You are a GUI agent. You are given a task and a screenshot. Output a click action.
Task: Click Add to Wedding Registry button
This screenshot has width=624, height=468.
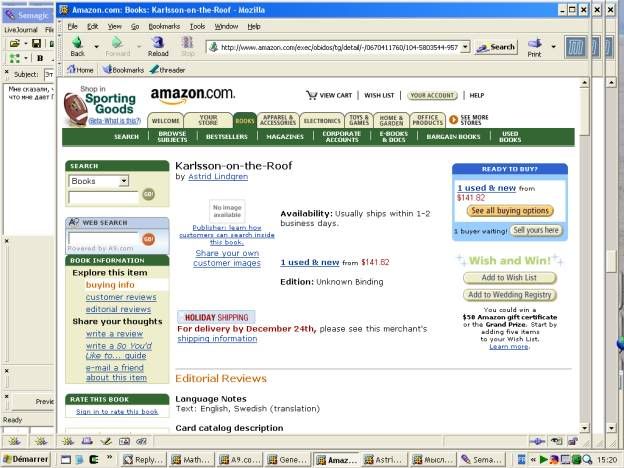tap(510, 295)
